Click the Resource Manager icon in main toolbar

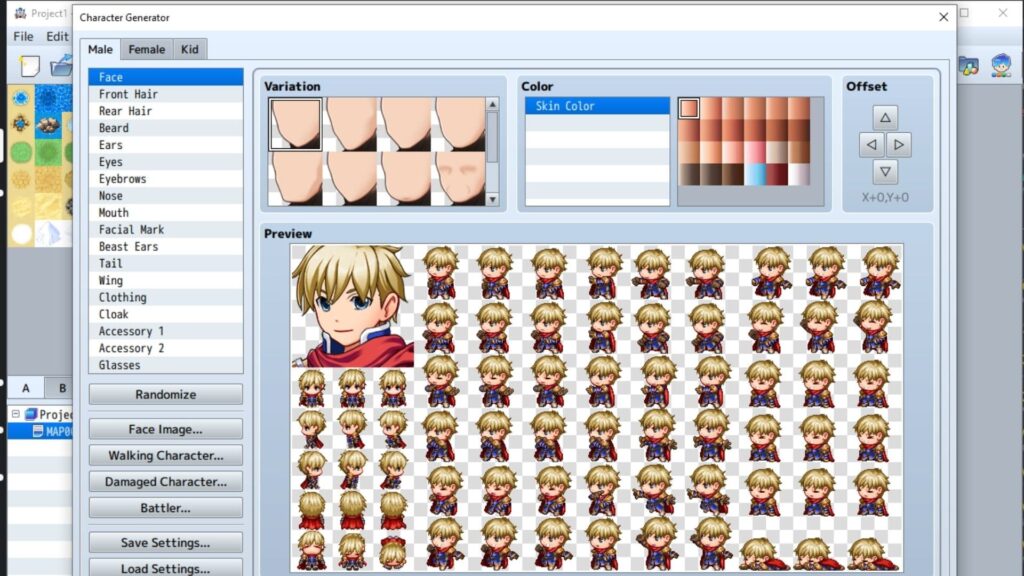coord(969,66)
